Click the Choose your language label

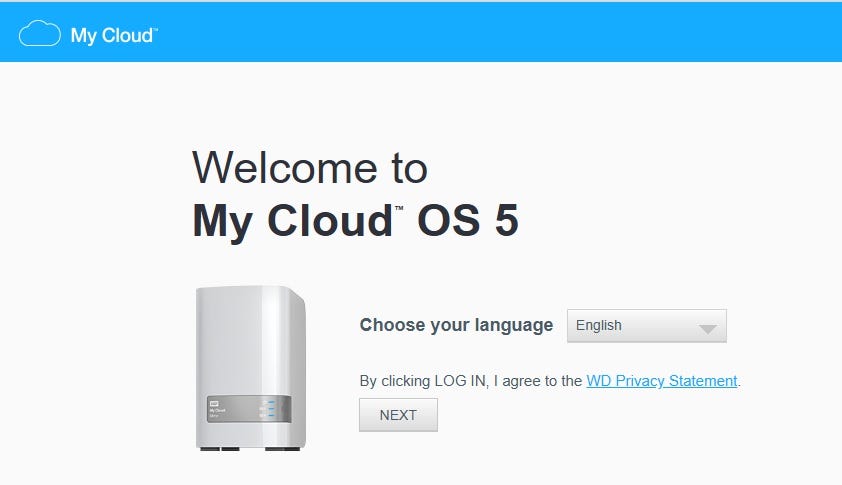(x=456, y=325)
